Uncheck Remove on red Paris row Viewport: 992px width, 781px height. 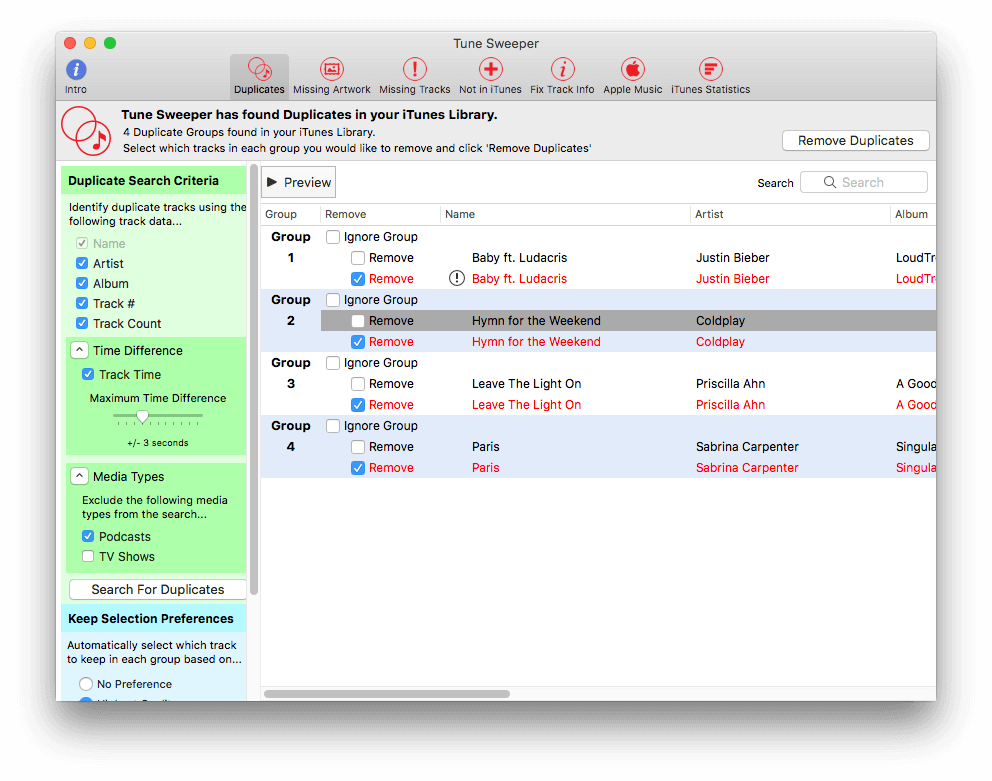coord(358,468)
